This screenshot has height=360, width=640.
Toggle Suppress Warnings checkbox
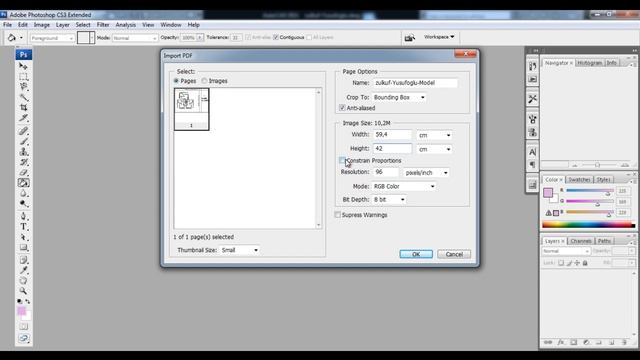(x=338, y=215)
